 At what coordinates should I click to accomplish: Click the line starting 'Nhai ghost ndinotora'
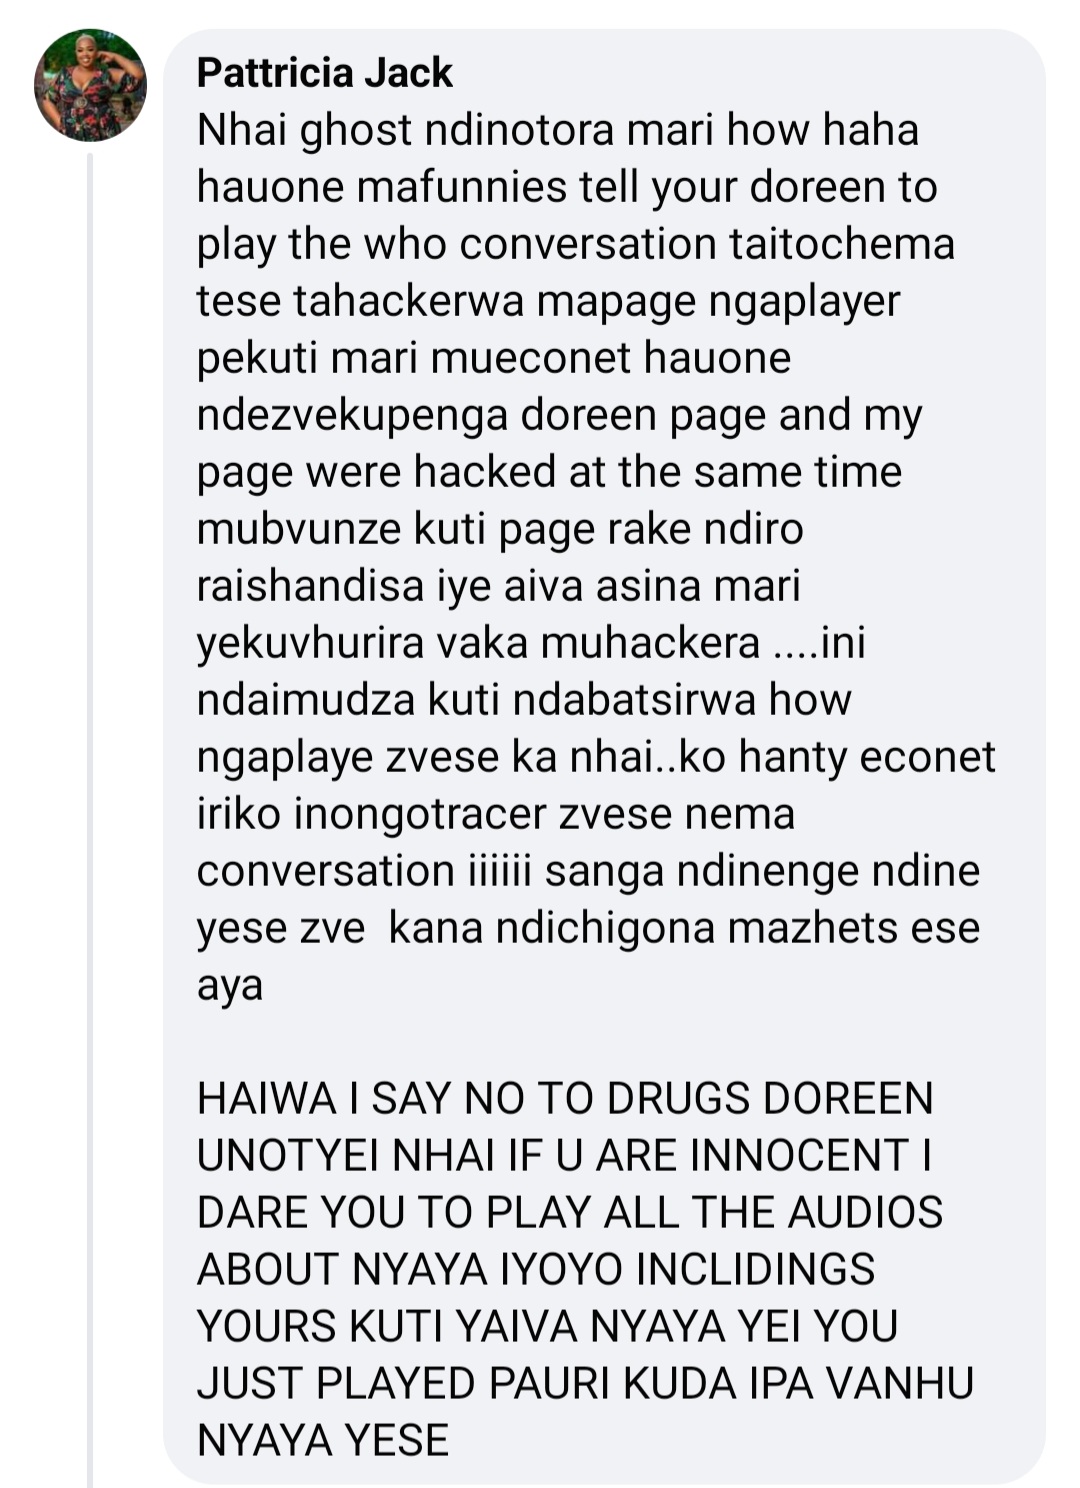[558, 130]
